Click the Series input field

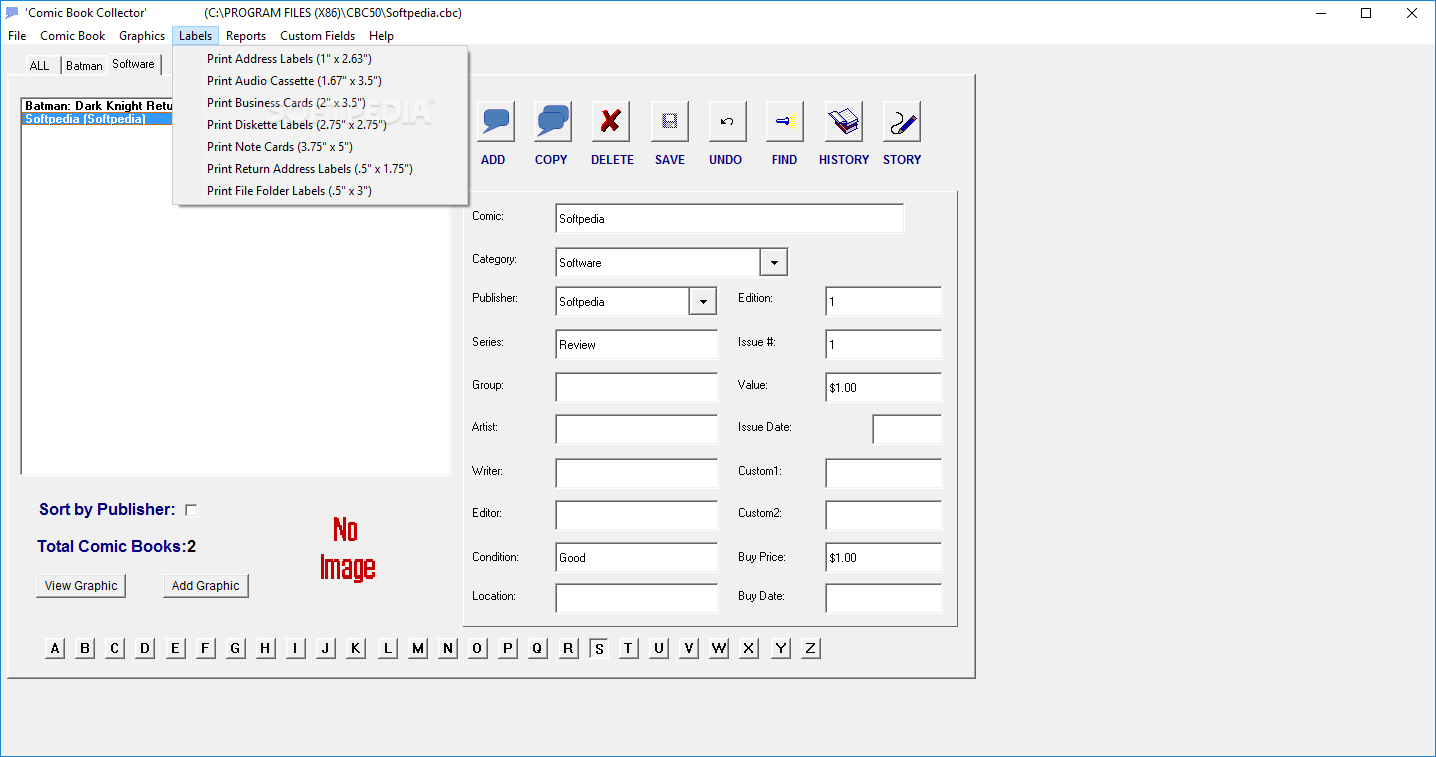pos(637,345)
